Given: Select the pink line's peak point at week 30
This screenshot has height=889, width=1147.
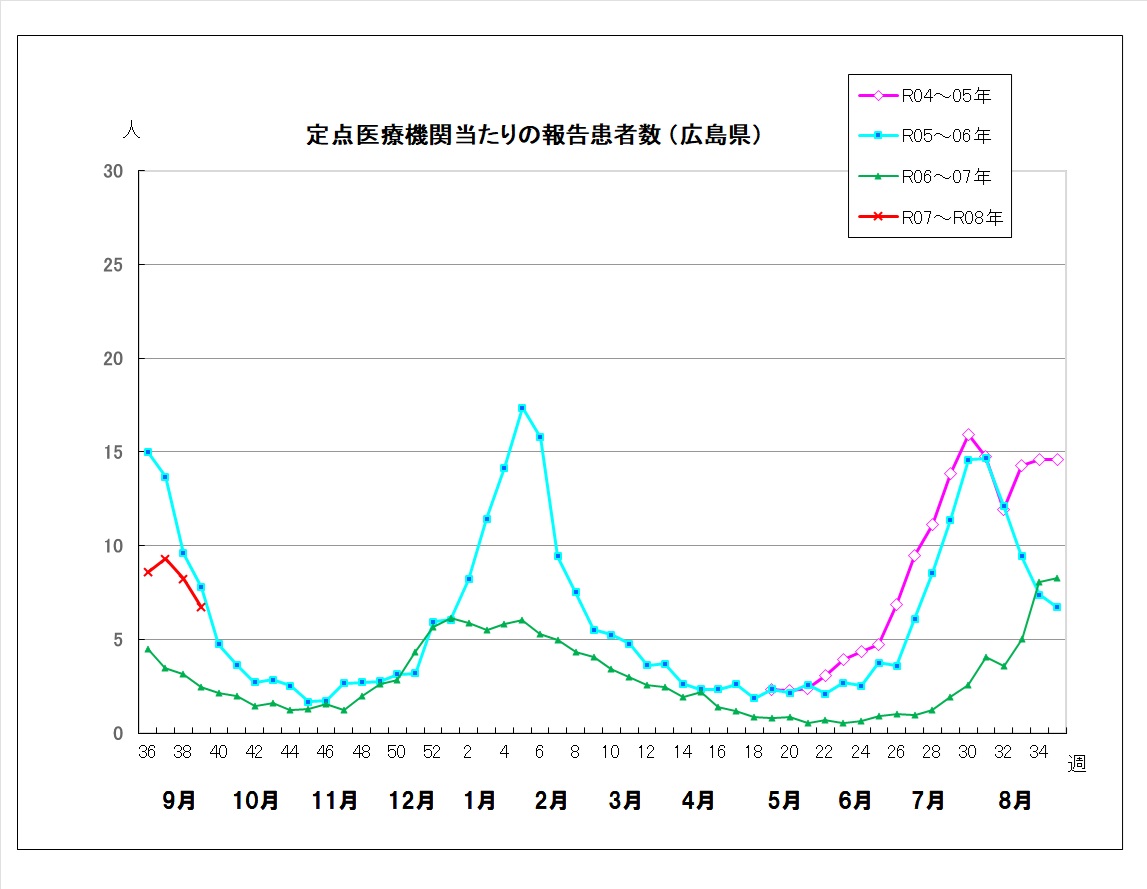Looking at the screenshot, I should point(968,435).
